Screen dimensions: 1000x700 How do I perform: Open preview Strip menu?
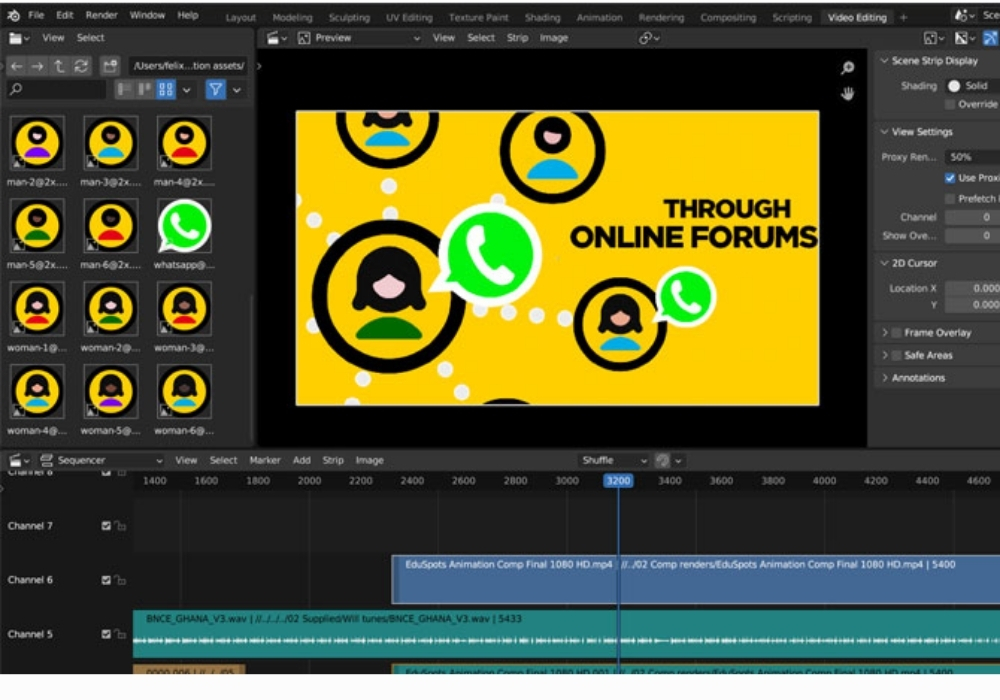pyautogui.click(x=517, y=38)
